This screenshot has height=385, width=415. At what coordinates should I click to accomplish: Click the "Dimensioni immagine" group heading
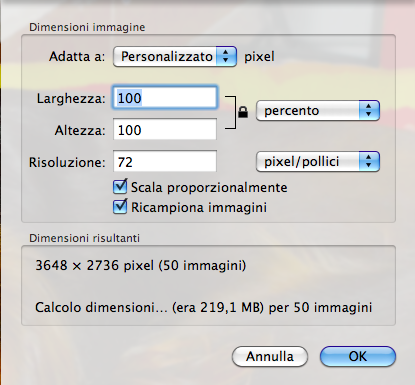click(87, 27)
